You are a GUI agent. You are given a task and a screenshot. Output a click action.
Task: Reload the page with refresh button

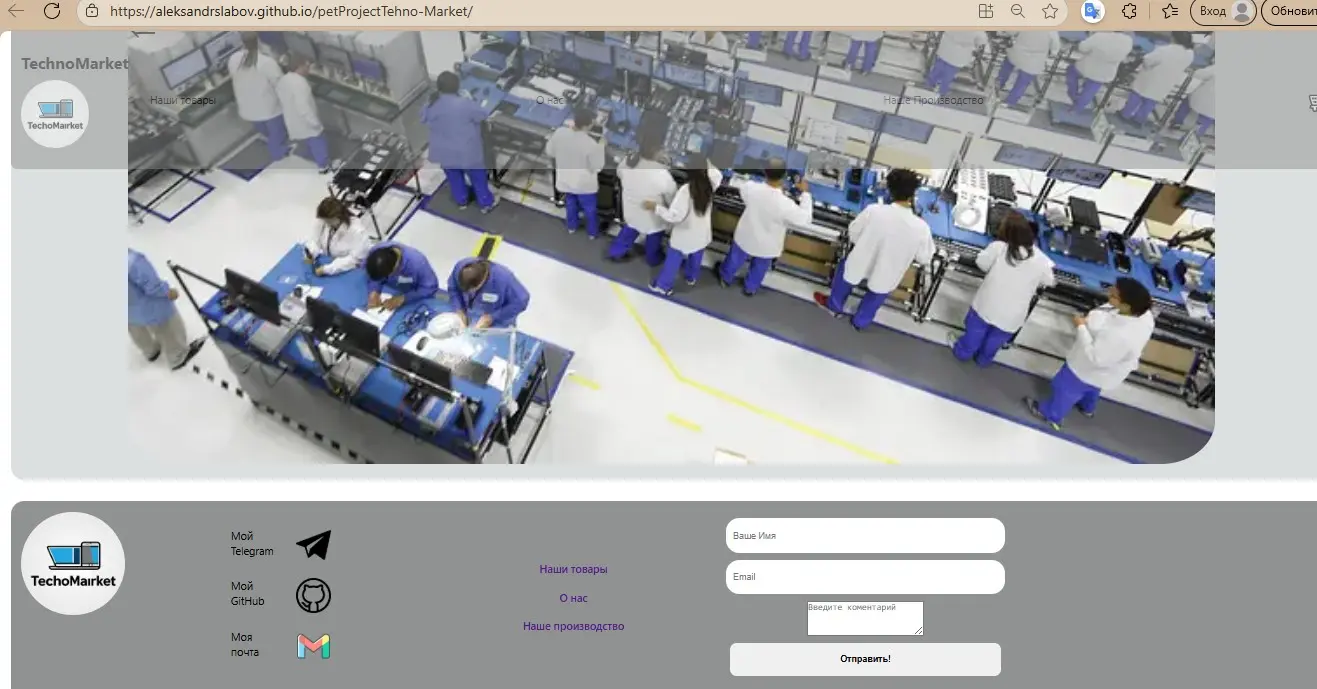tap(52, 11)
